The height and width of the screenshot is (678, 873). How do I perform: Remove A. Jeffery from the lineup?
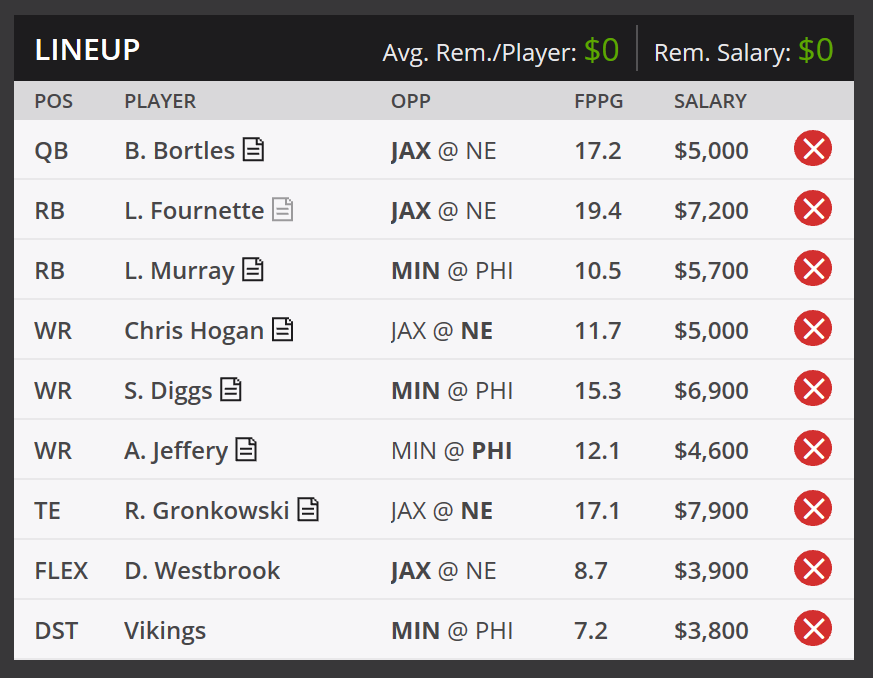coord(813,449)
